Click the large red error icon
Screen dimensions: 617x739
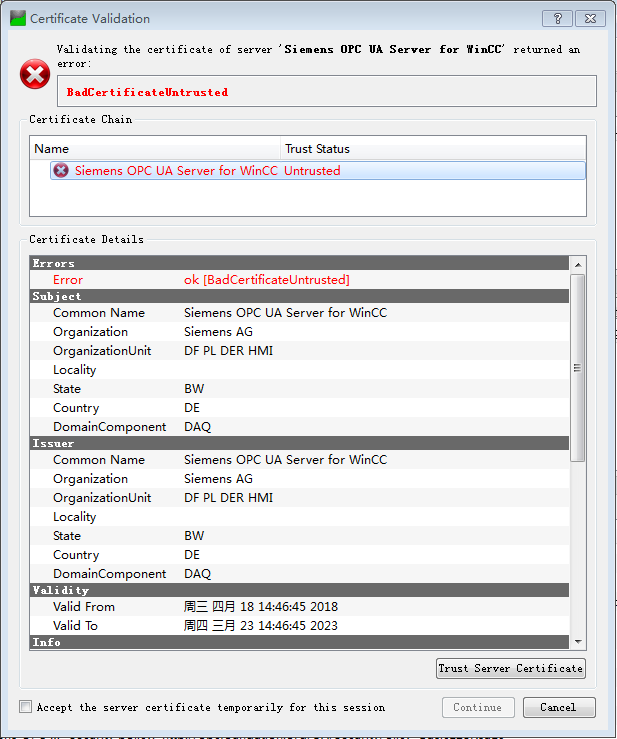[35, 74]
